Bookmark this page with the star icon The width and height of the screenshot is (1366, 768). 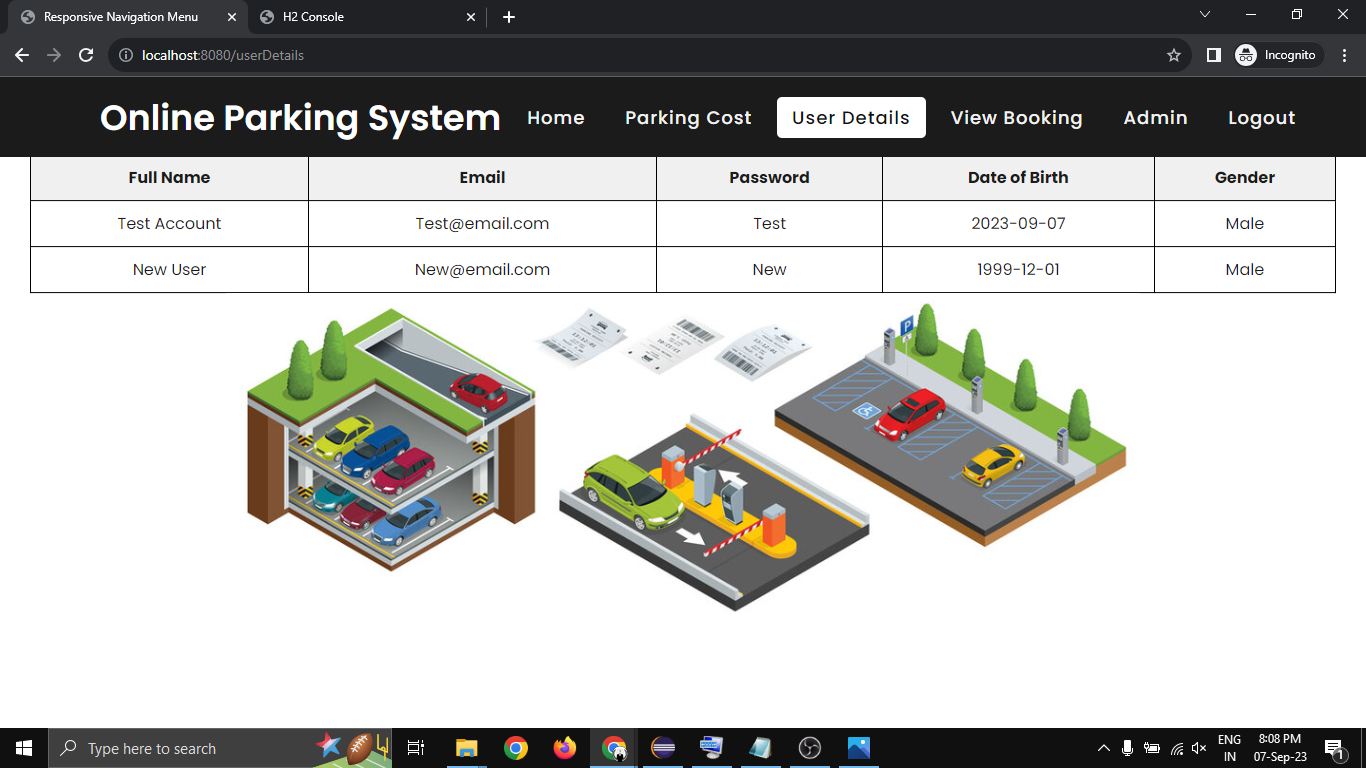[1174, 55]
